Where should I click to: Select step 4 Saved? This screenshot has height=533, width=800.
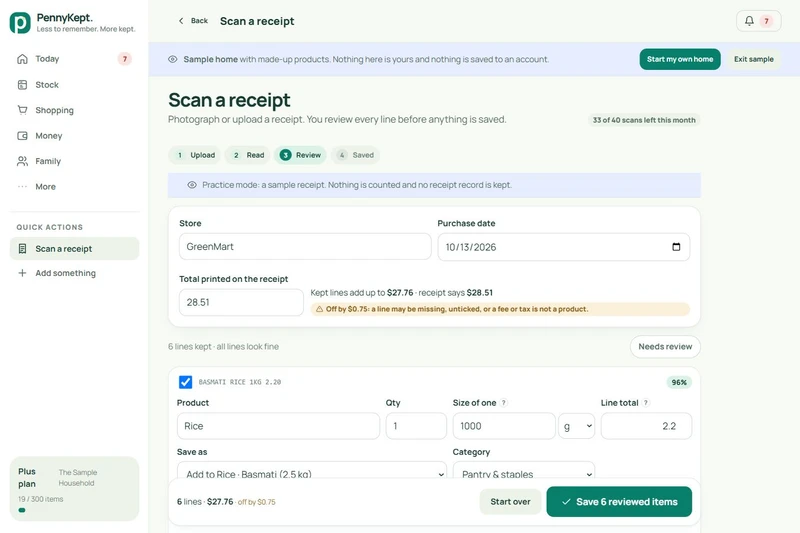pyautogui.click(x=355, y=155)
